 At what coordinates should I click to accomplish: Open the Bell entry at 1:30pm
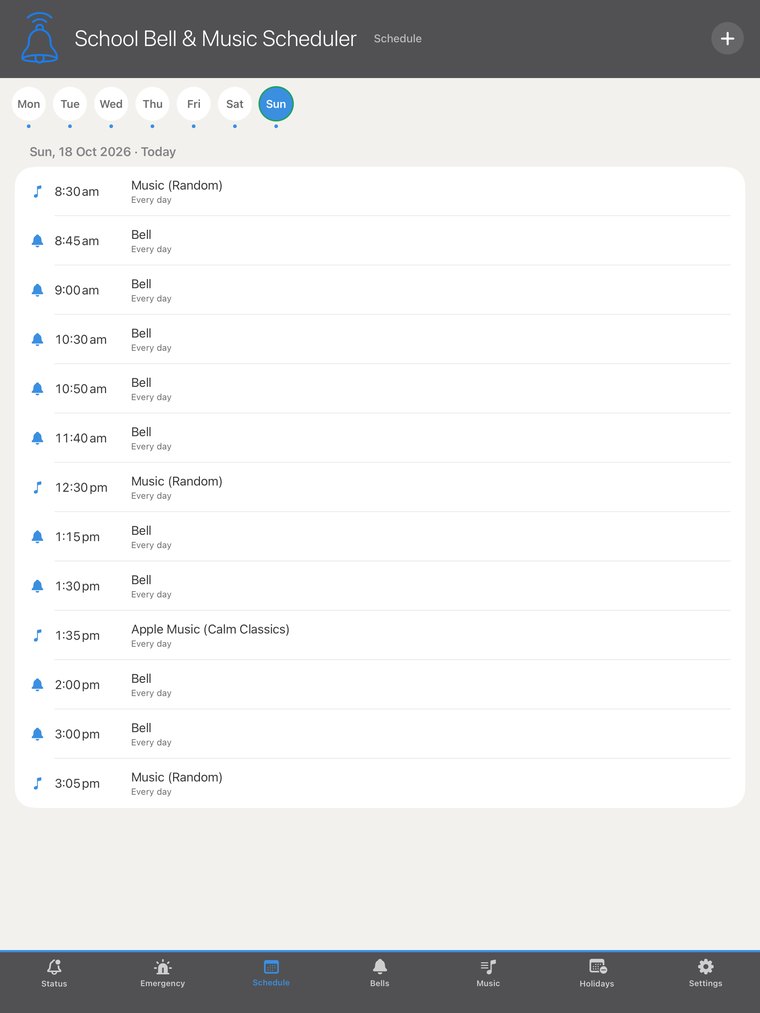(x=380, y=586)
